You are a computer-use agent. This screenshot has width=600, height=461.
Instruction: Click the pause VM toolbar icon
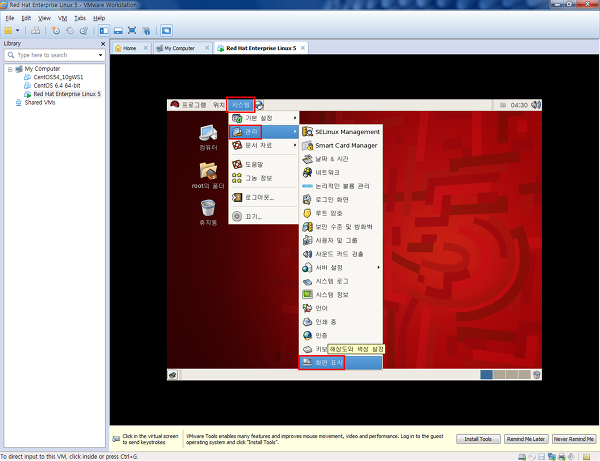8,30
